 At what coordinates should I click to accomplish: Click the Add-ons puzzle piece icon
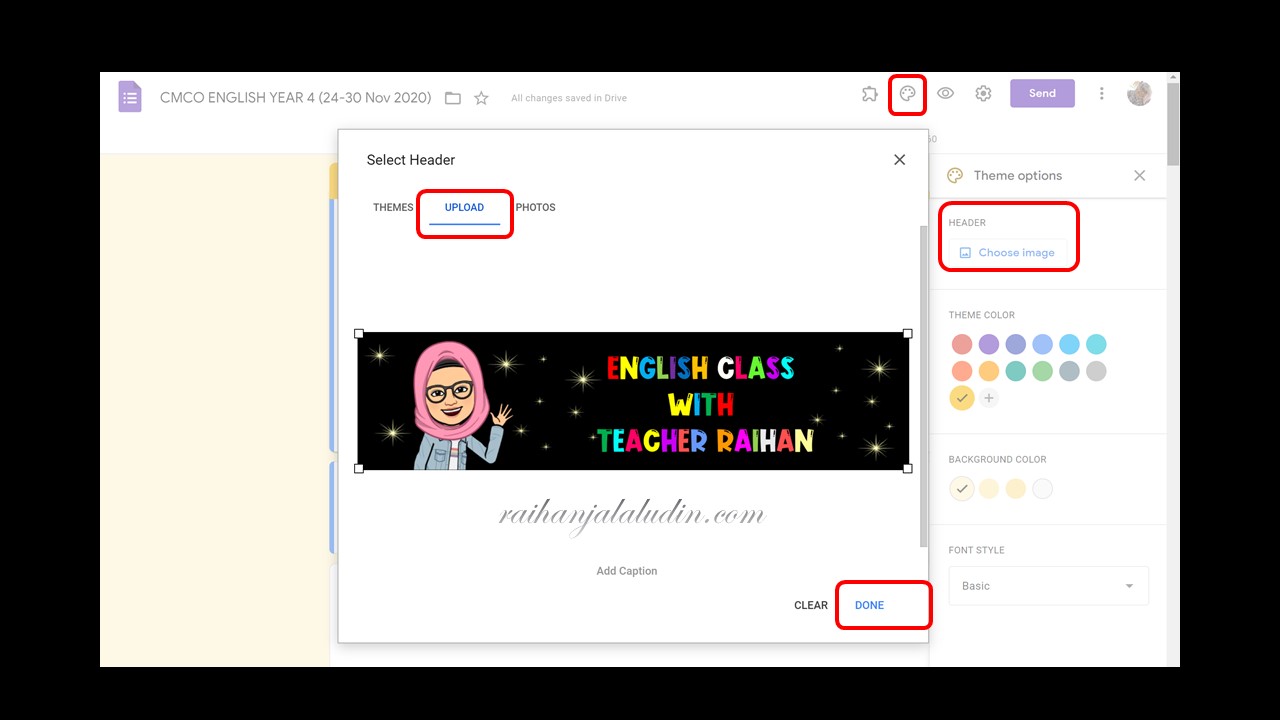(x=869, y=94)
